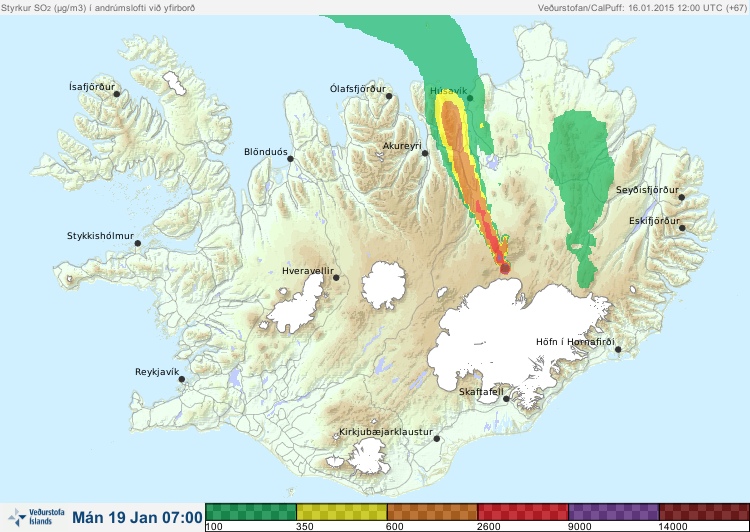750x532 pixels.
Task: Click the 'Skaftafell' label
Action: tap(481, 392)
